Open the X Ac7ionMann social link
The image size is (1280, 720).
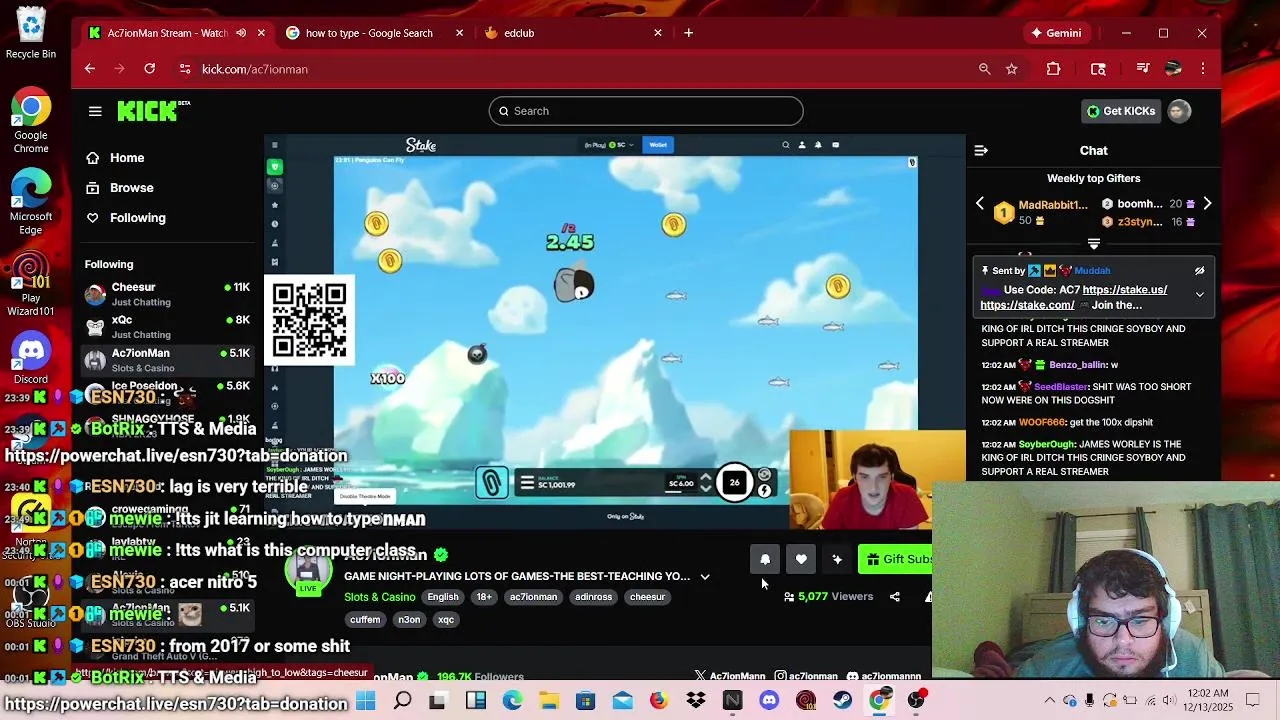click(x=730, y=677)
